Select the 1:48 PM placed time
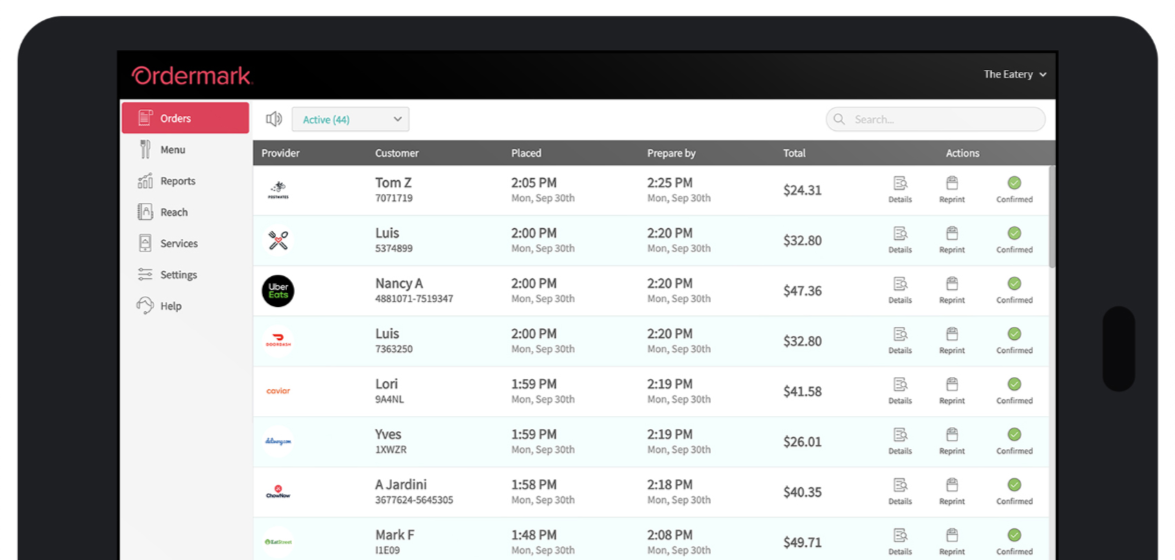This screenshot has height=560, width=1175. (534, 535)
